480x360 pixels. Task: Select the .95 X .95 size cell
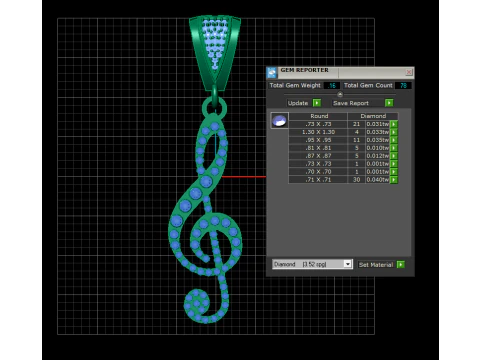pyautogui.click(x=318, y=140)
